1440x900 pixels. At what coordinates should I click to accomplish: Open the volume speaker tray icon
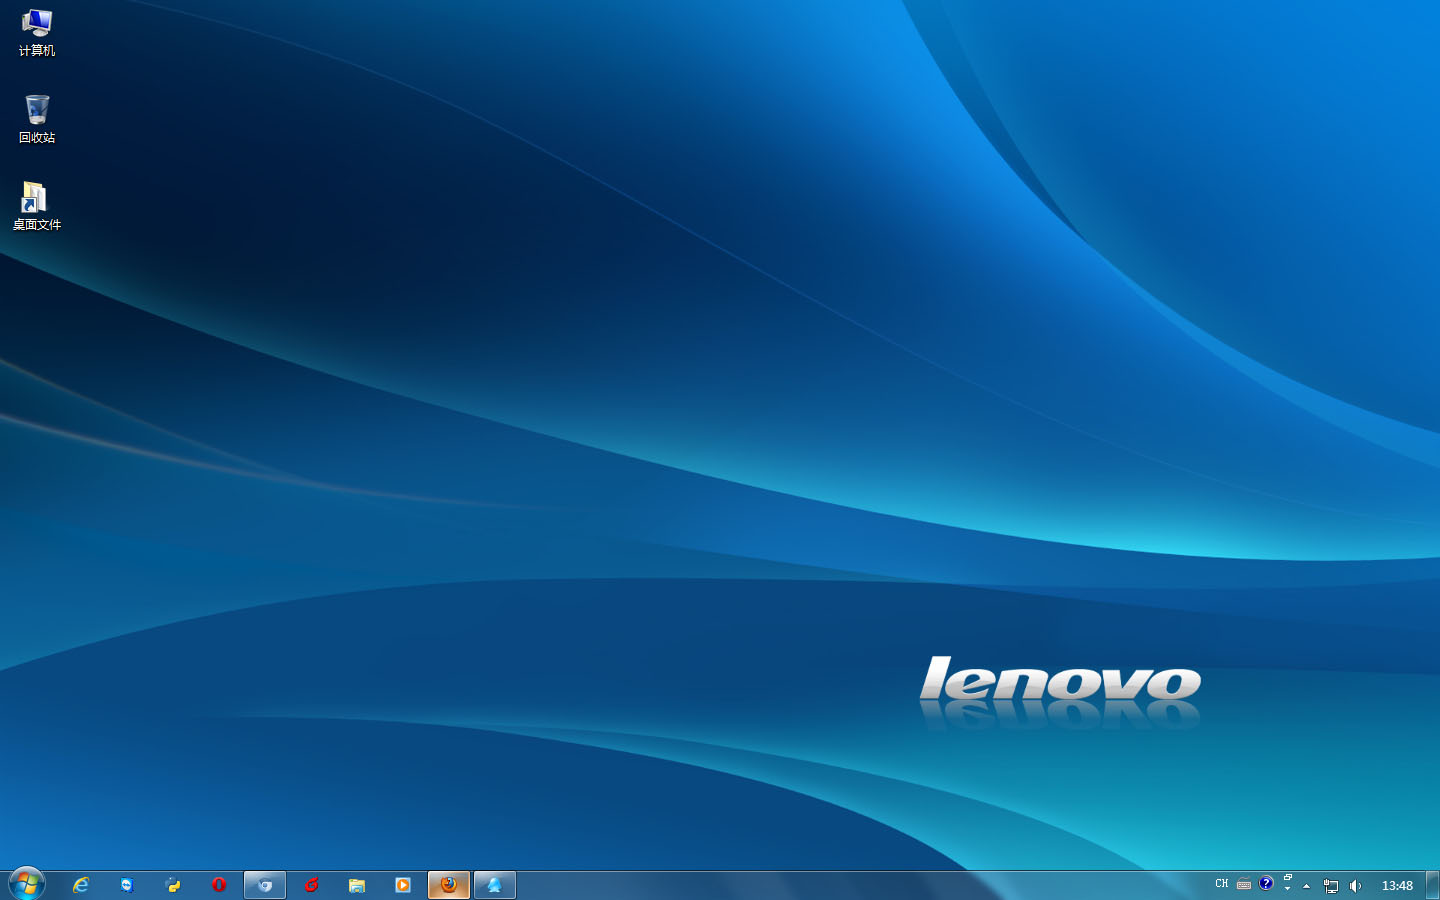[x=1355, y=886]
